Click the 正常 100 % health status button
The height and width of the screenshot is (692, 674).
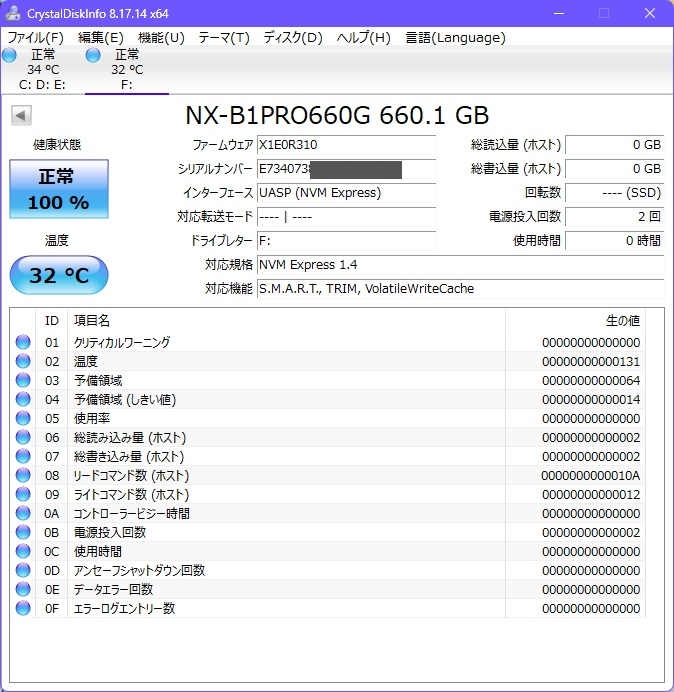point(59,189)
